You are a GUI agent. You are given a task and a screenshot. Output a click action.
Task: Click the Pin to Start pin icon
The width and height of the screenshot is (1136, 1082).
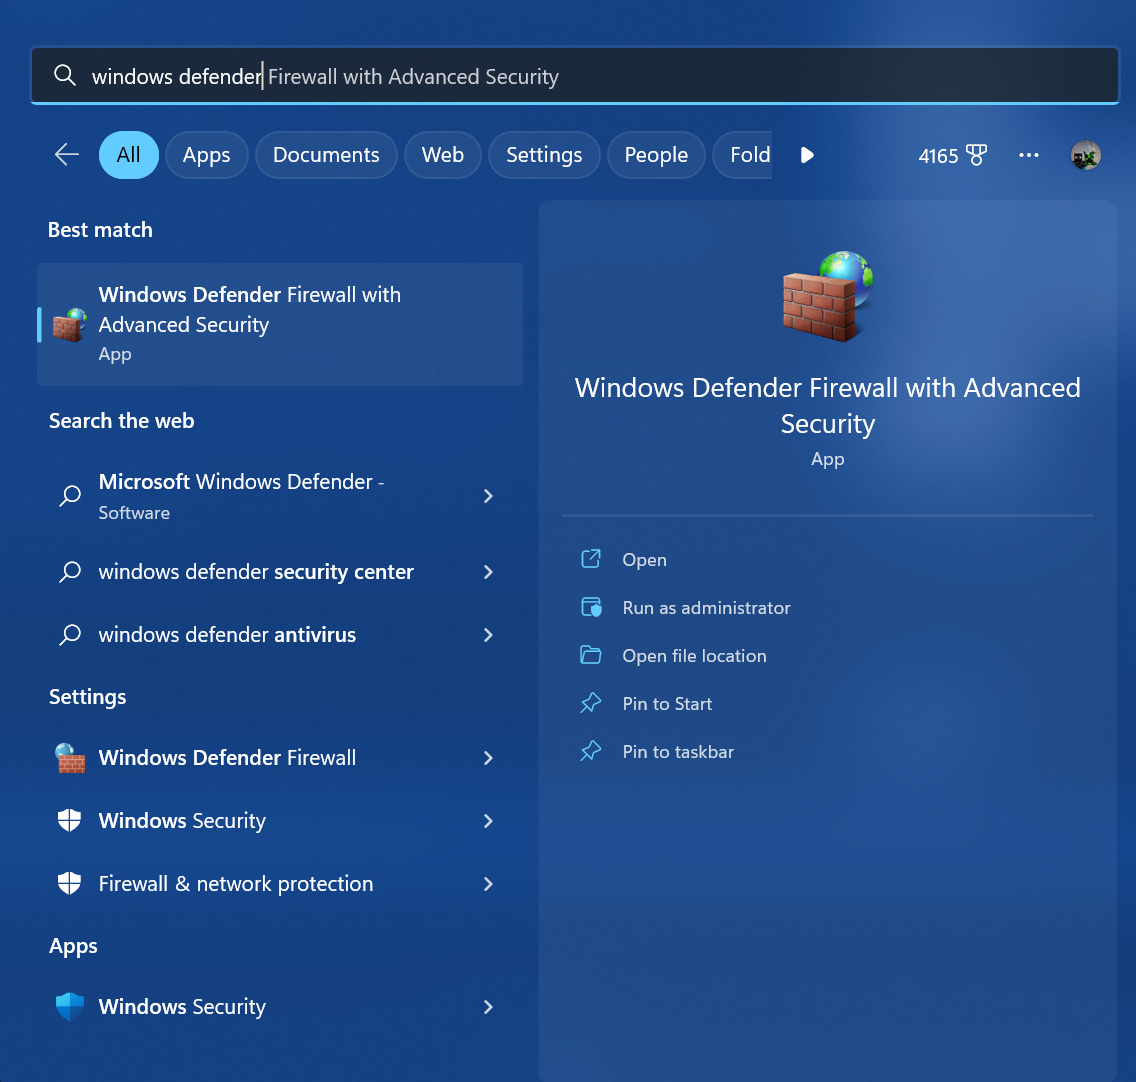pos(590,703)
